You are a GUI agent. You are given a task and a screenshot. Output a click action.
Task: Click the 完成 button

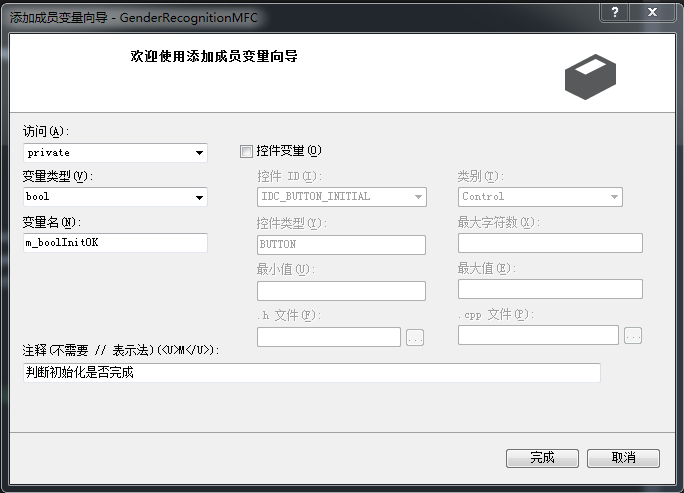coord(542,458)
